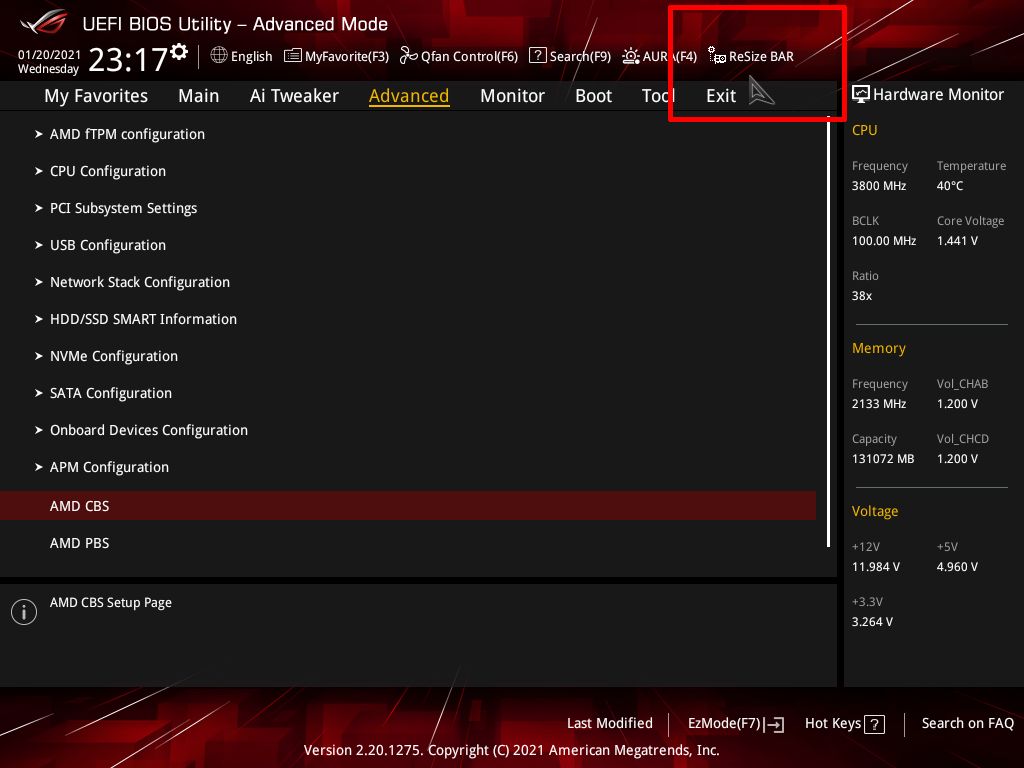This screenshot has height=768, width=1024.
Task: Switch to Boot tab
Action: (x=593, y=96)
